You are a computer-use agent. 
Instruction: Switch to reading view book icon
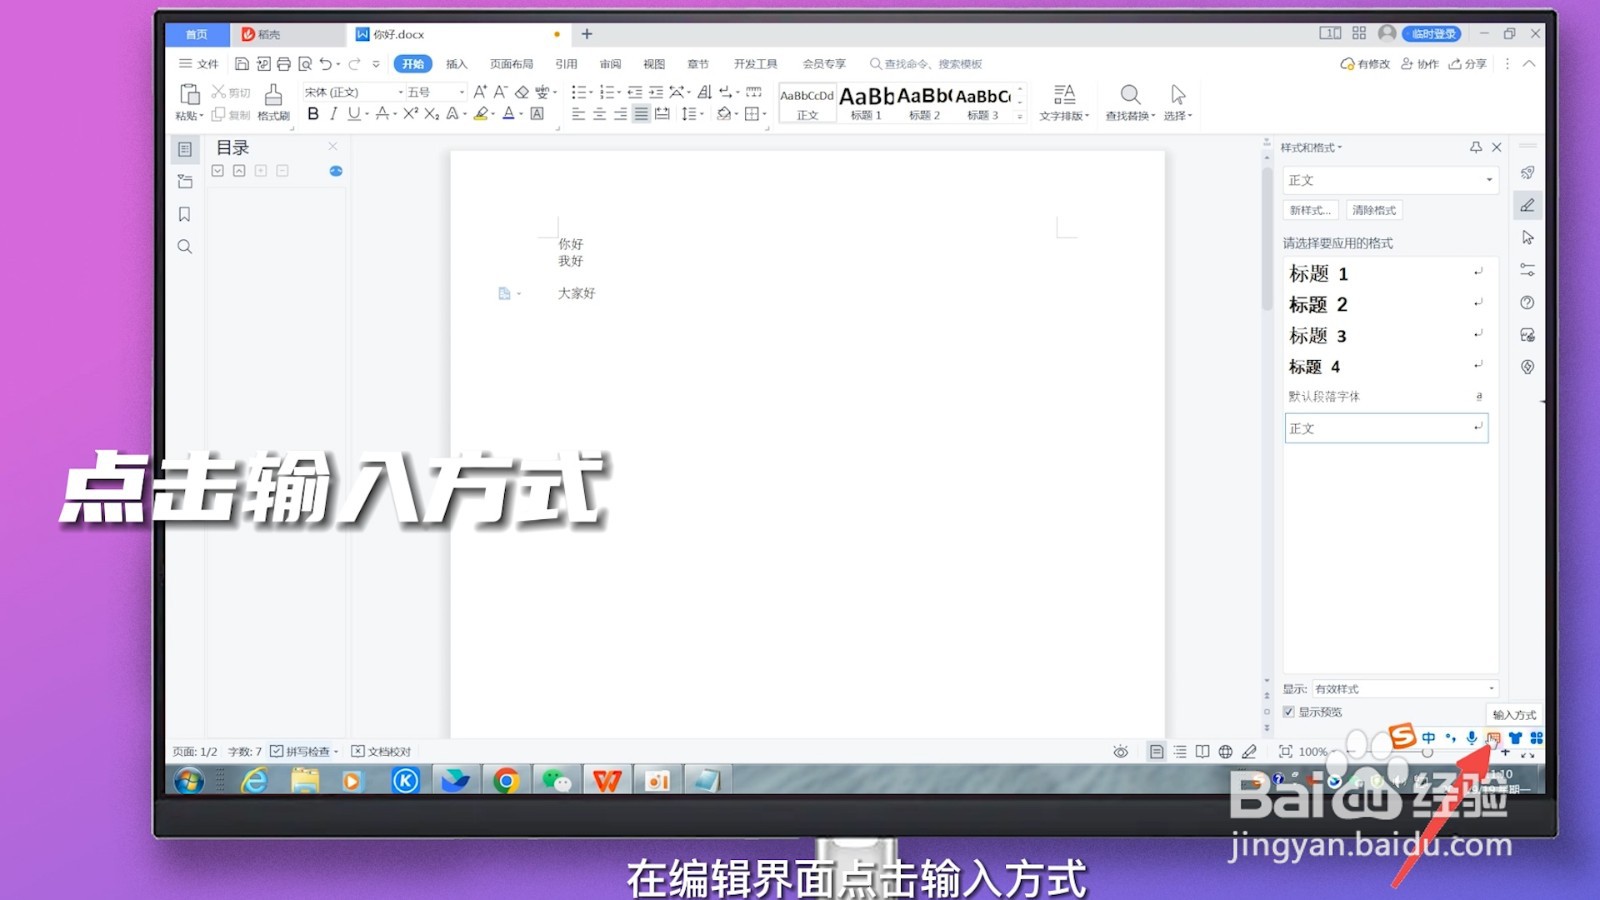tap(1203, 752)
